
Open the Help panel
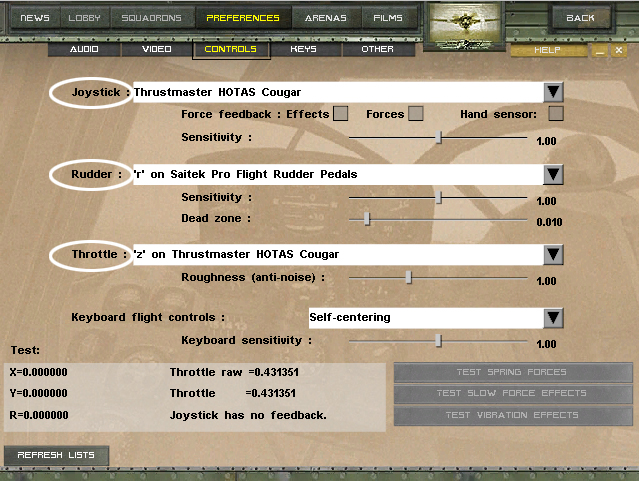pyautogui.click(x=547, y=50)
